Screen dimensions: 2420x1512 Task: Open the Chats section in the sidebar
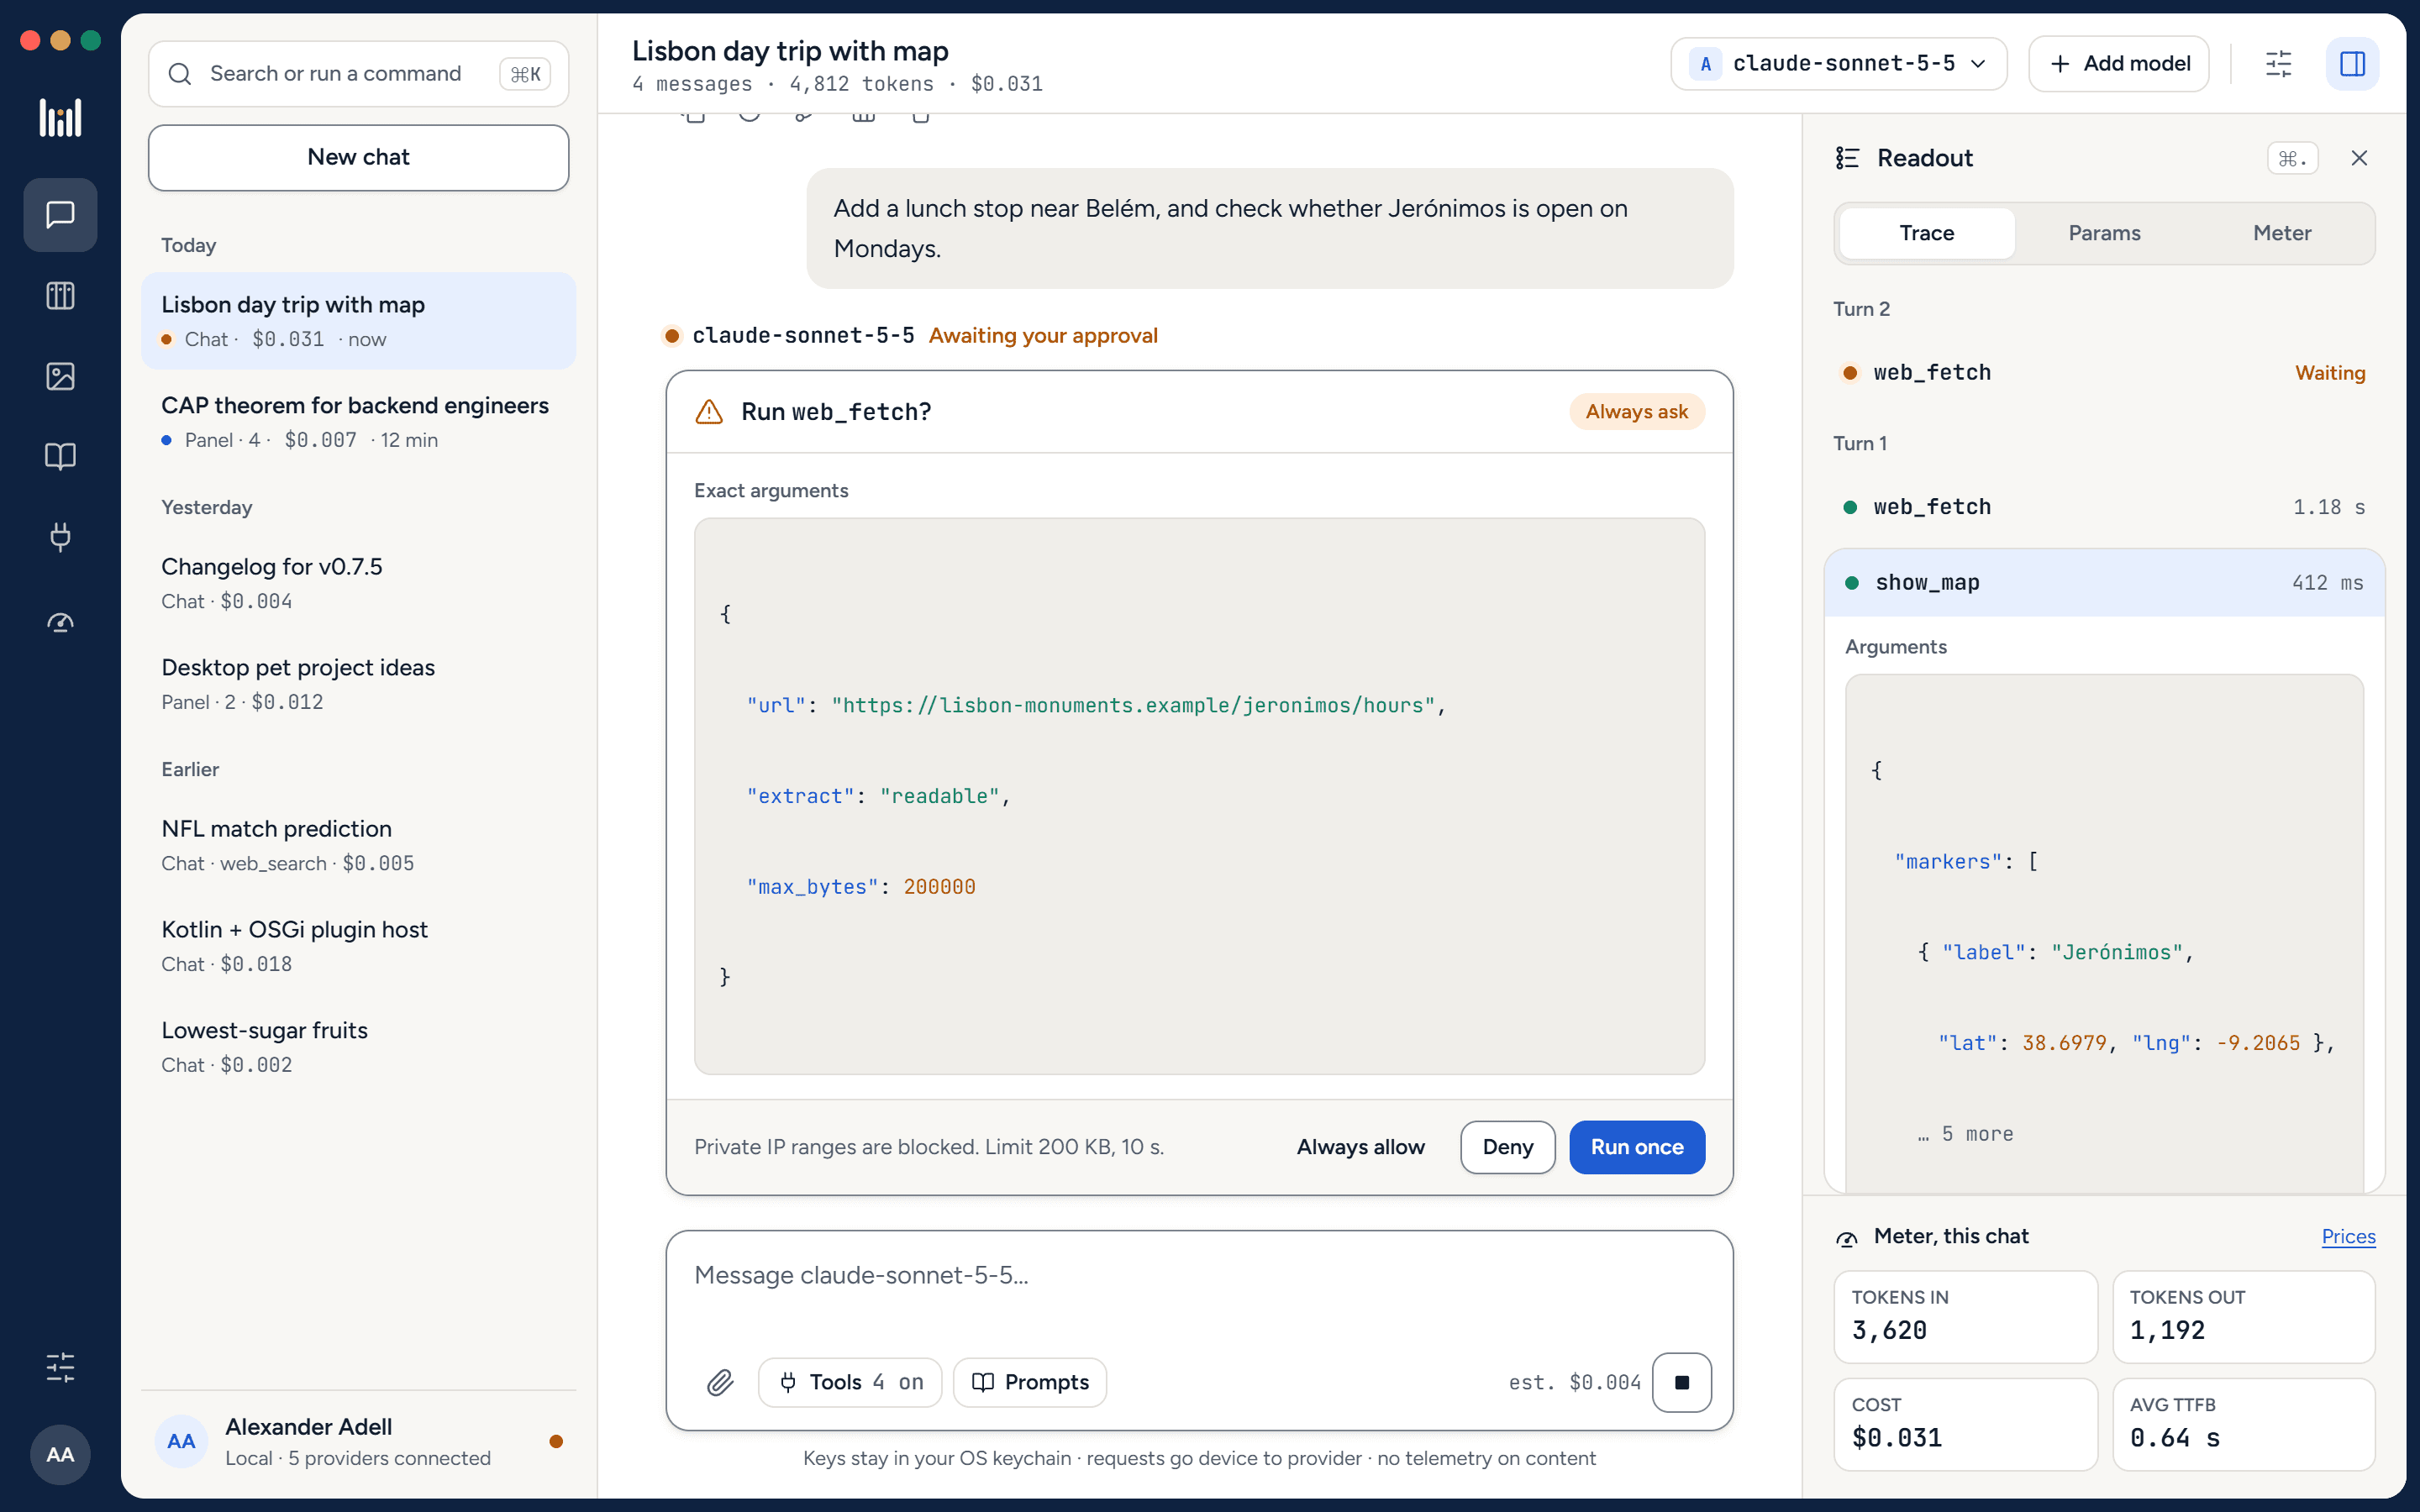(60, 215)
